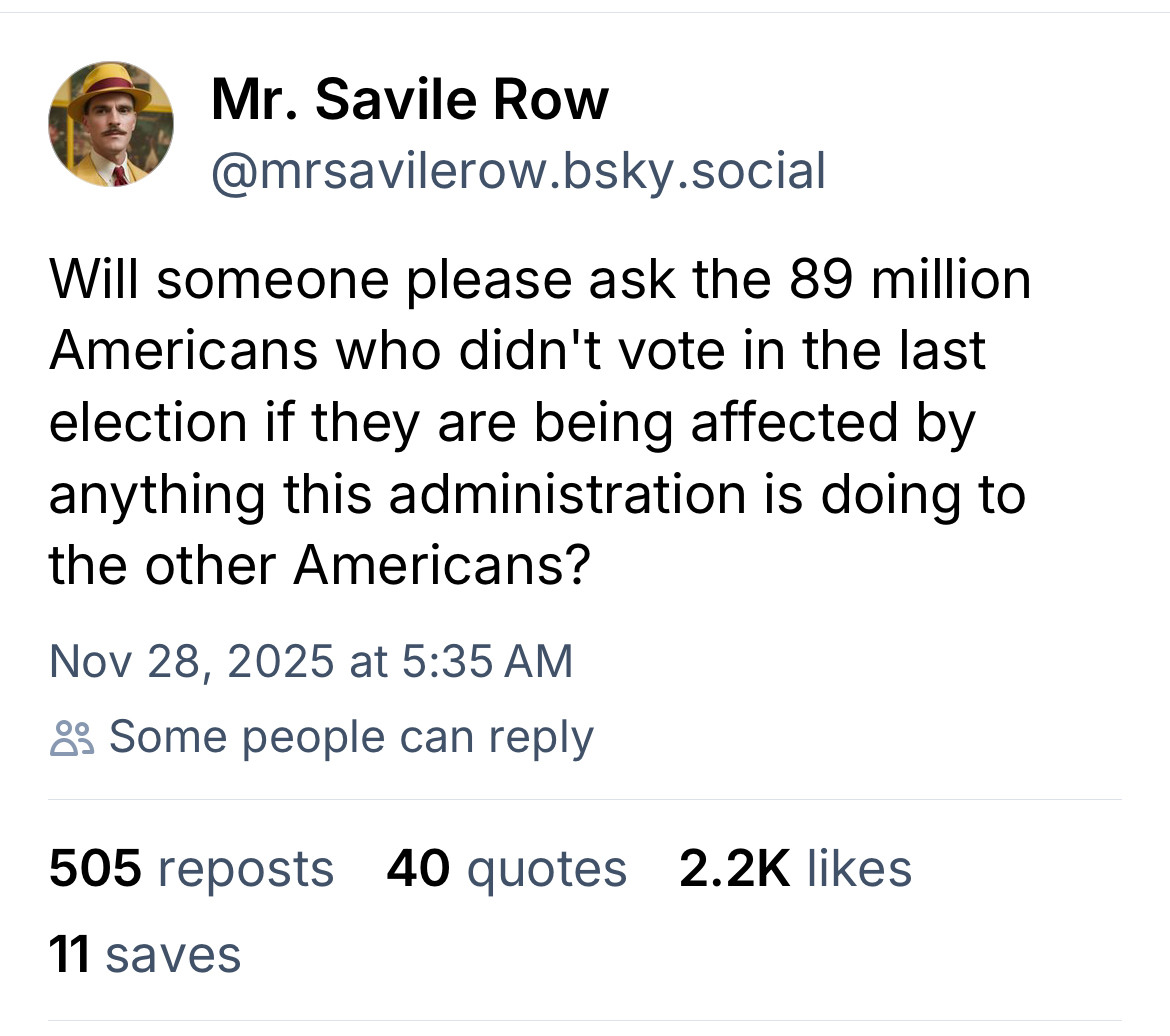The width and height of the screenshot is (1170, 1036).
Task: Click the people icon beside reply settings
Action: pyautogui.click(x=72, y=738)
